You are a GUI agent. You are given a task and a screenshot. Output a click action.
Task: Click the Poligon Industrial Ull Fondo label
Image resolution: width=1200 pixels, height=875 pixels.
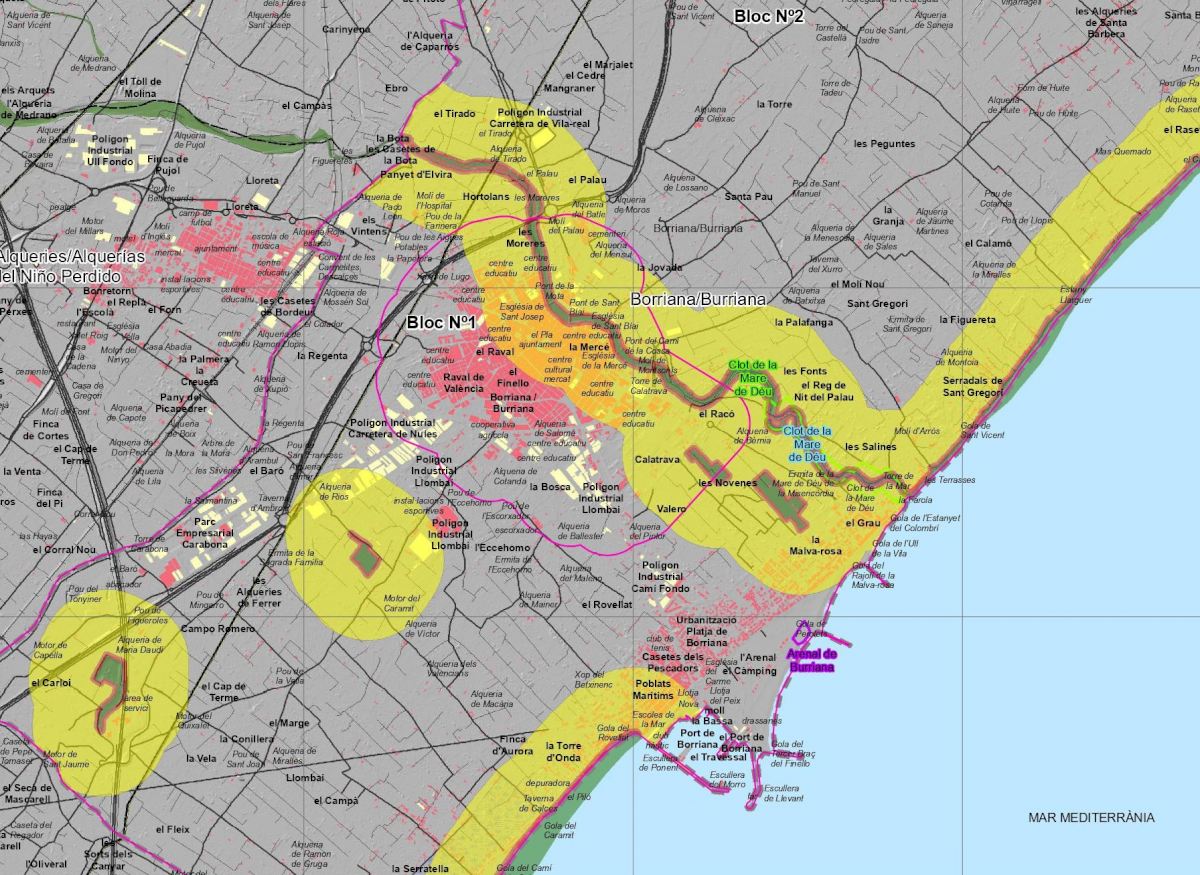(110, 150)
